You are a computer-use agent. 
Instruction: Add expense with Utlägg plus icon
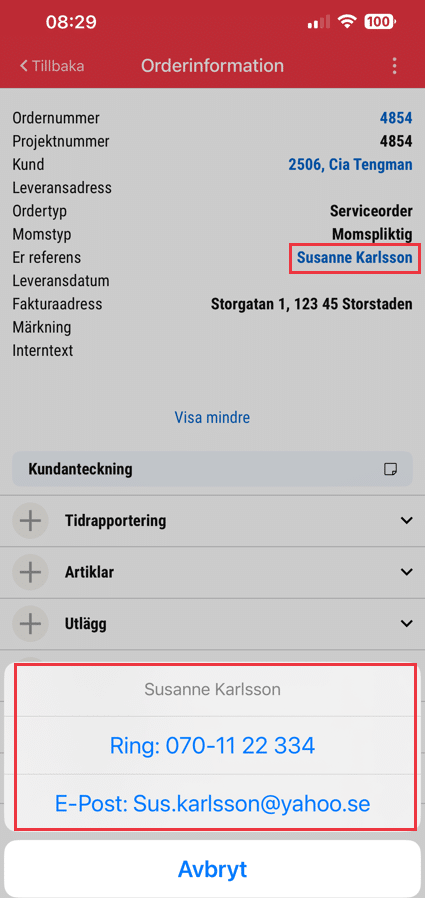tap(30, 624)
